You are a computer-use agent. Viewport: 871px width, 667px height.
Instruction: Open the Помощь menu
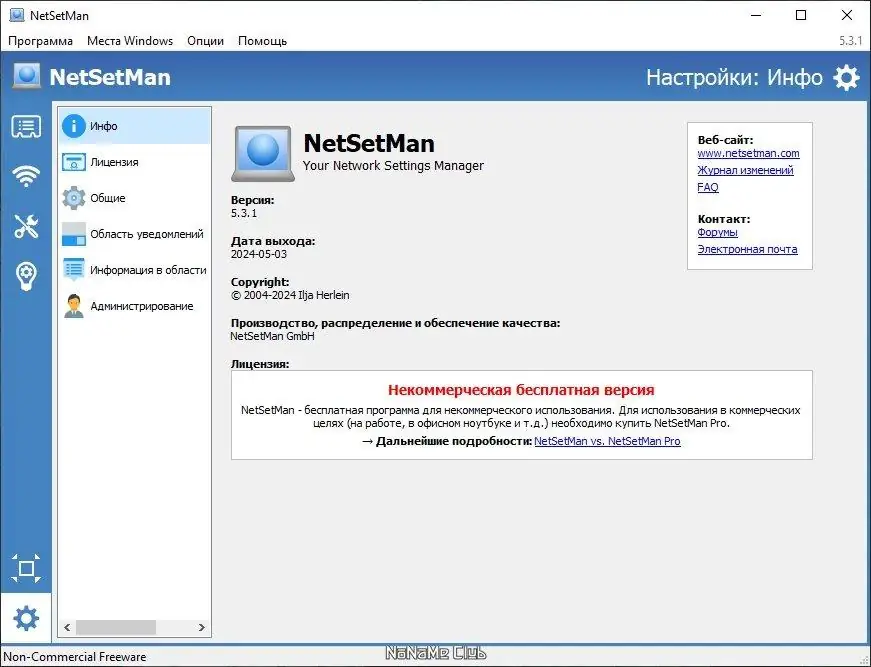point(262,41)
